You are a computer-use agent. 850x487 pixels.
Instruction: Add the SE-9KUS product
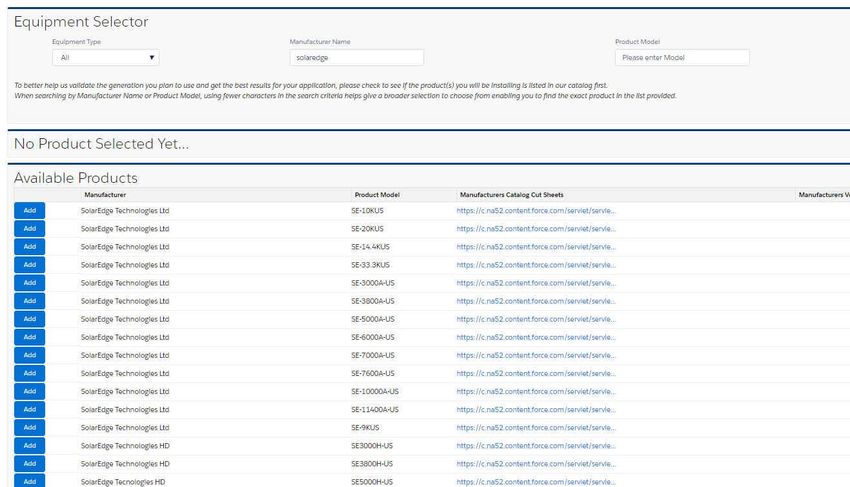30,427
